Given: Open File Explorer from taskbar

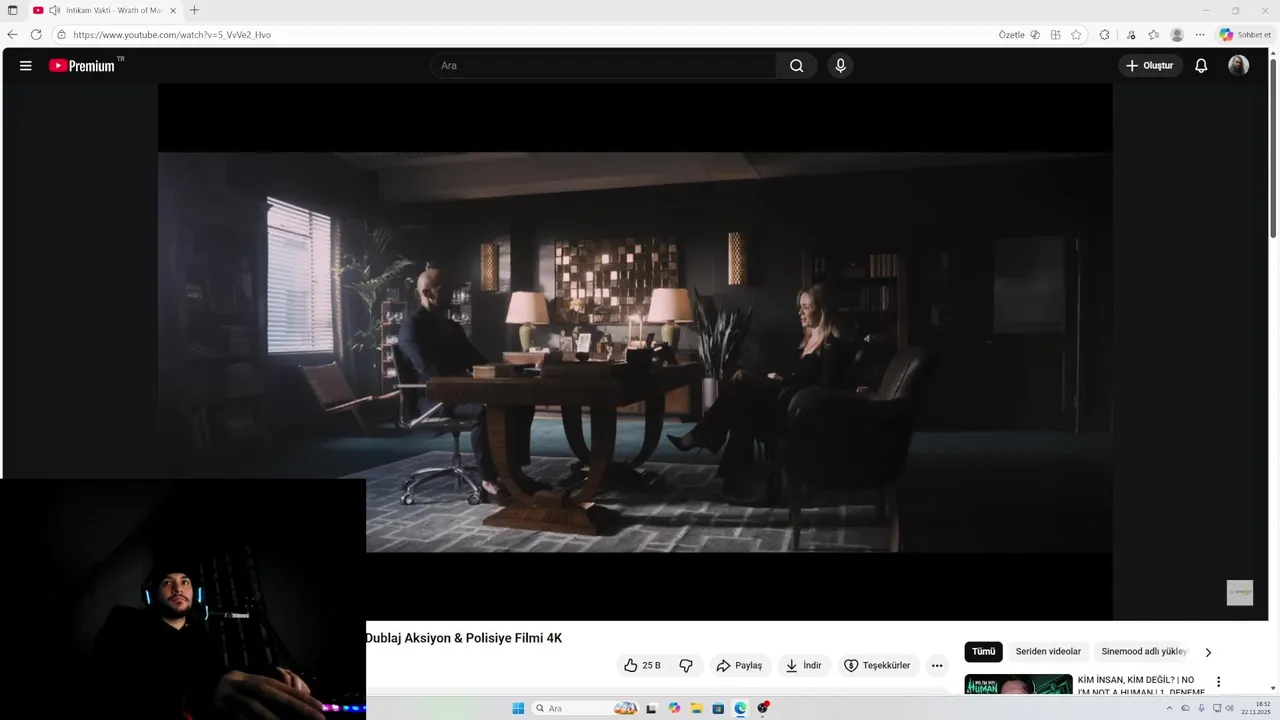Looking at the screenshot, I should (x=696, y=708).
